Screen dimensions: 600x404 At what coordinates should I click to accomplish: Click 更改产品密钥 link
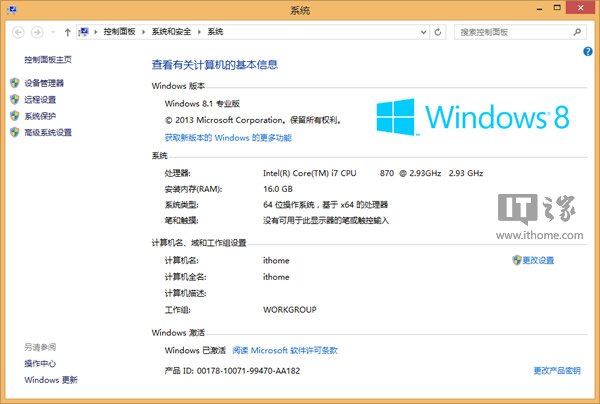point(557,371)
